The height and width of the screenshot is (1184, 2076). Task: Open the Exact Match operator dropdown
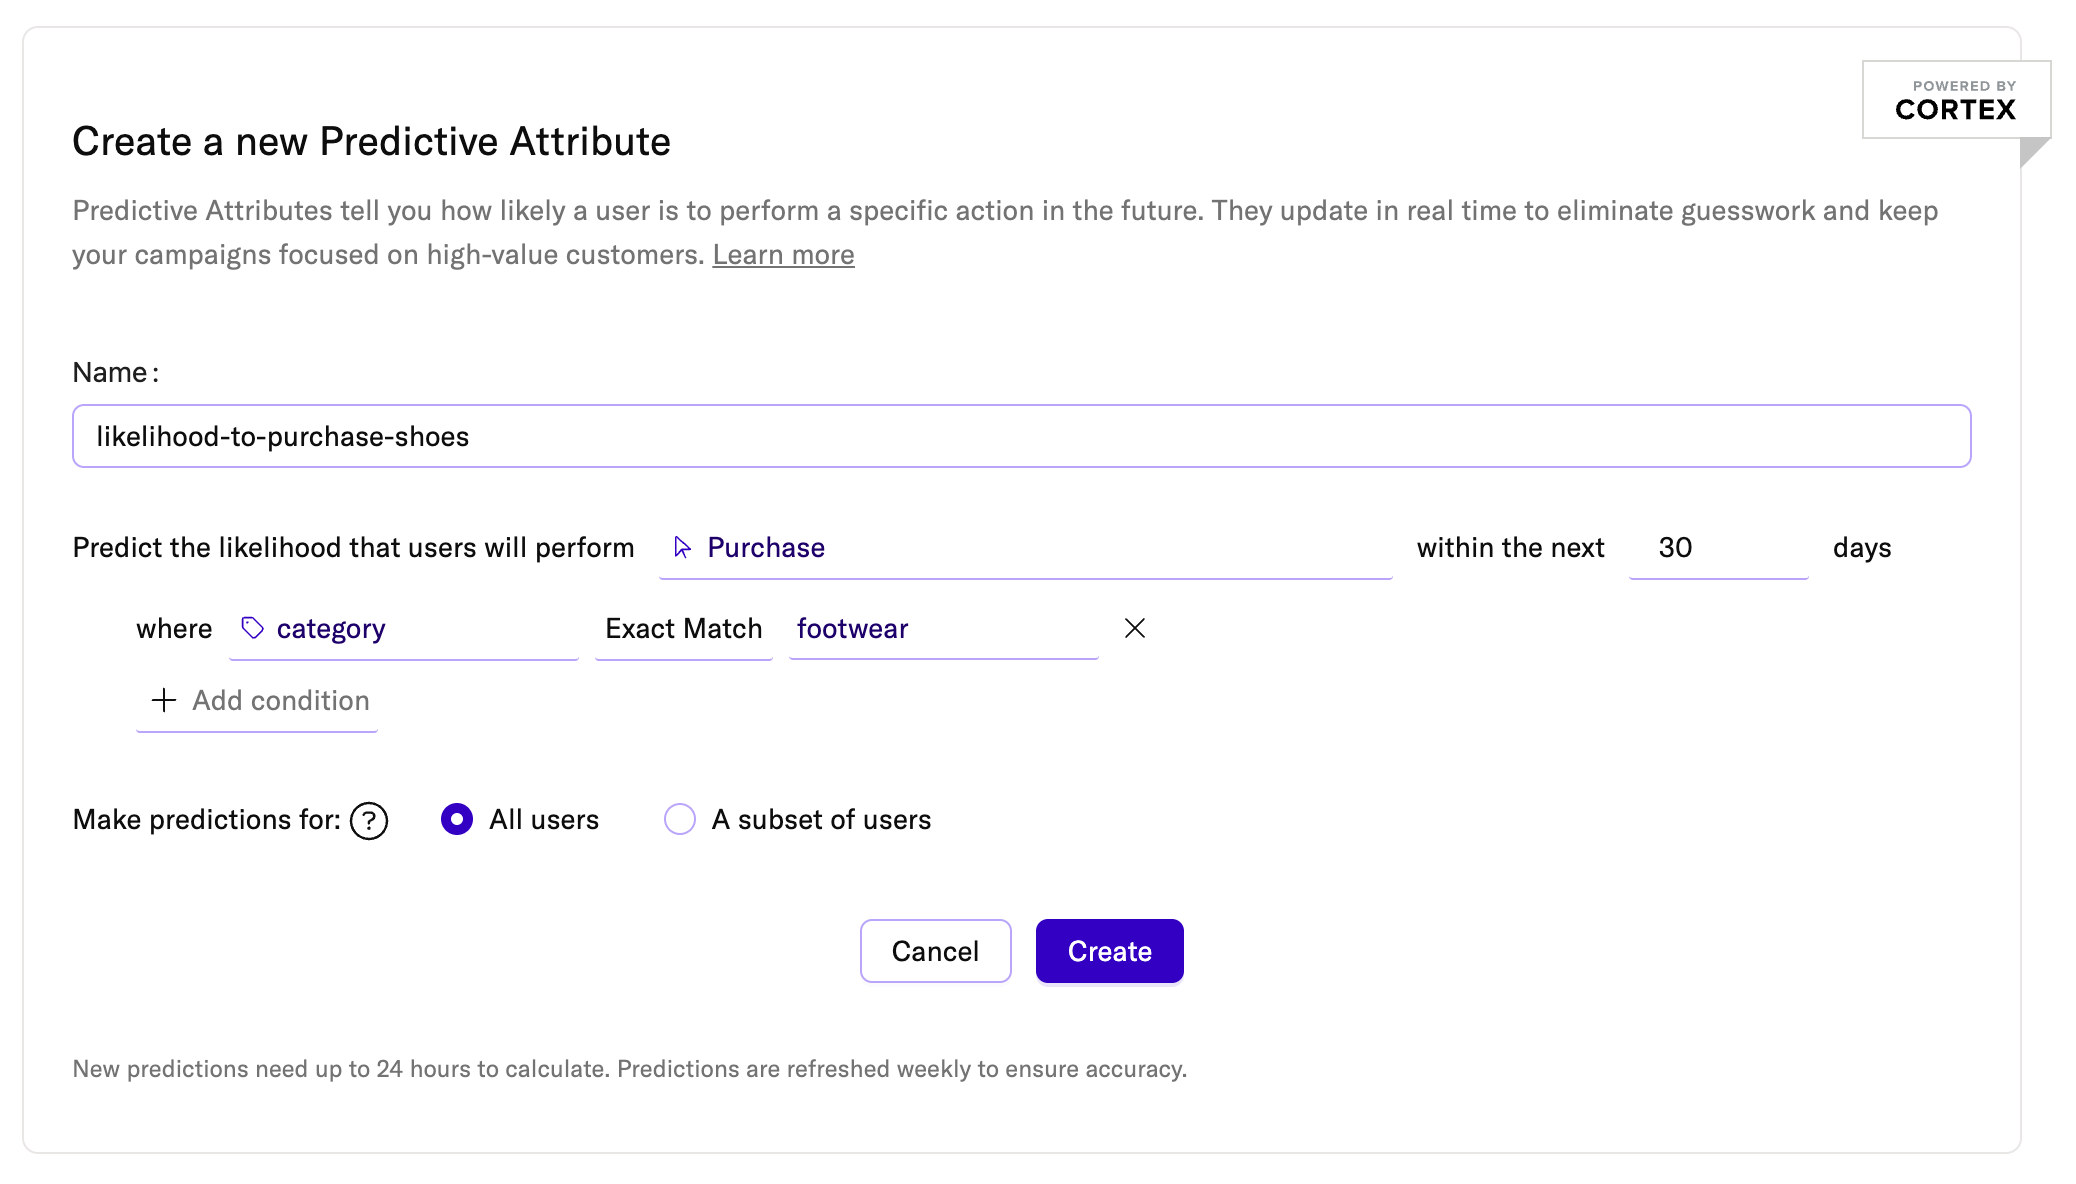684,629
